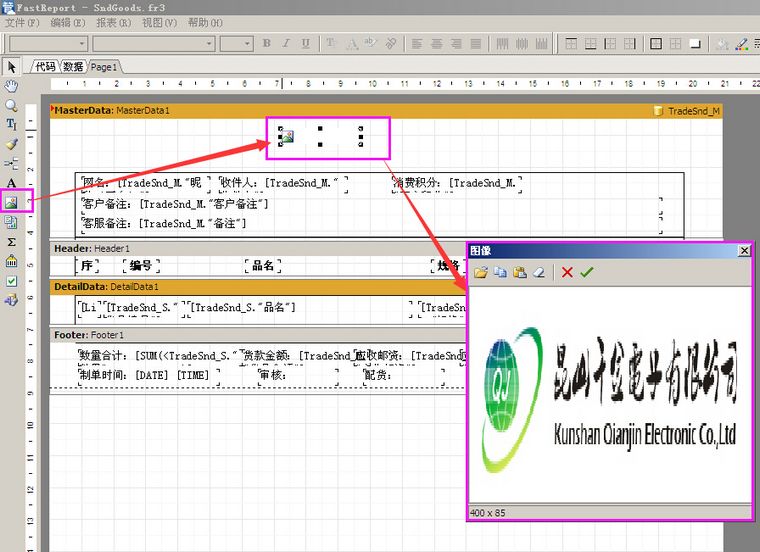Select the 客户备注 memo field
The width and height of the screenshot is (760, 552).
(371, 204)
